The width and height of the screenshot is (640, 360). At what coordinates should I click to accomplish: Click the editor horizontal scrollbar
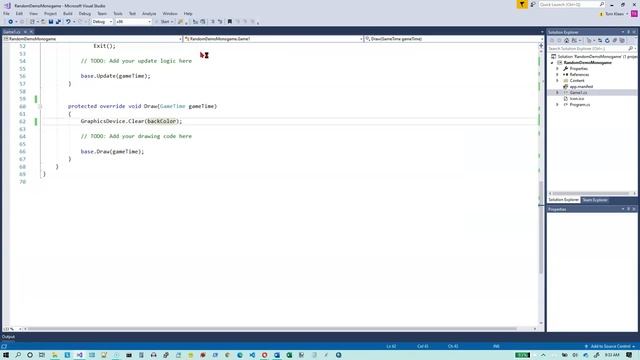click(x=272, y=329)
